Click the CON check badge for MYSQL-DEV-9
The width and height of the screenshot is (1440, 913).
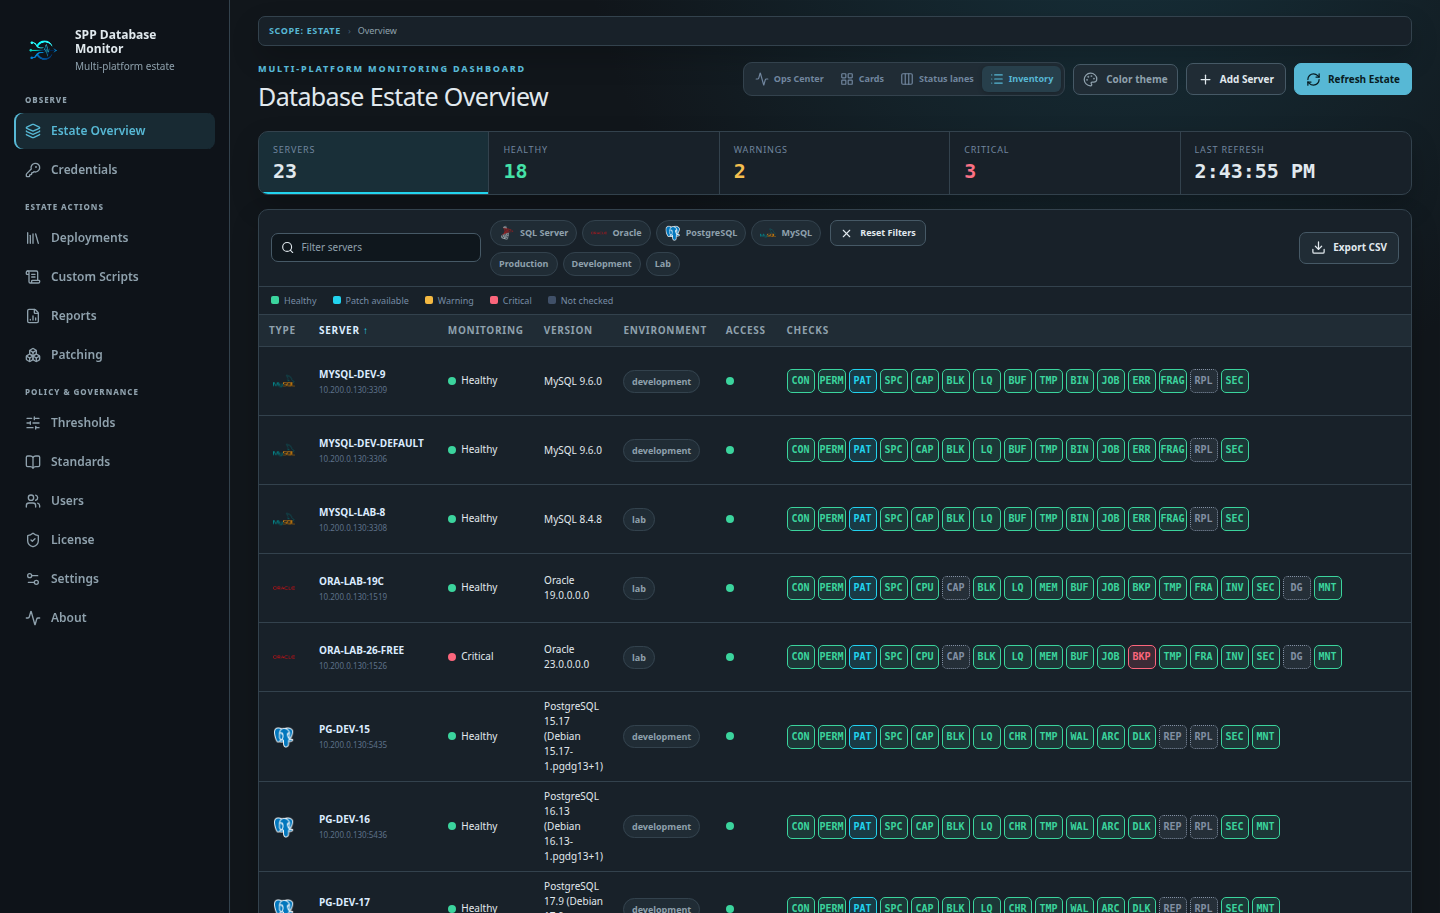point(801,381)
